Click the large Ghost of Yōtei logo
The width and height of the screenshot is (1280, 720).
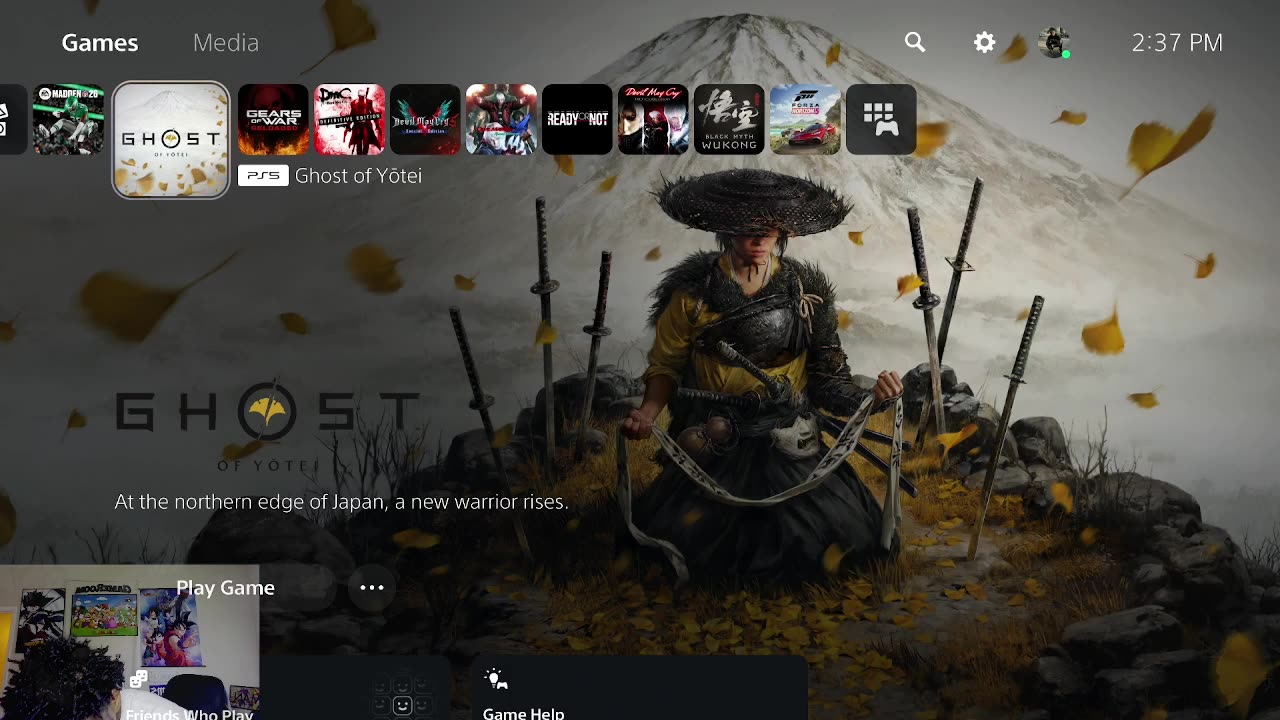[x=267, y=425]
